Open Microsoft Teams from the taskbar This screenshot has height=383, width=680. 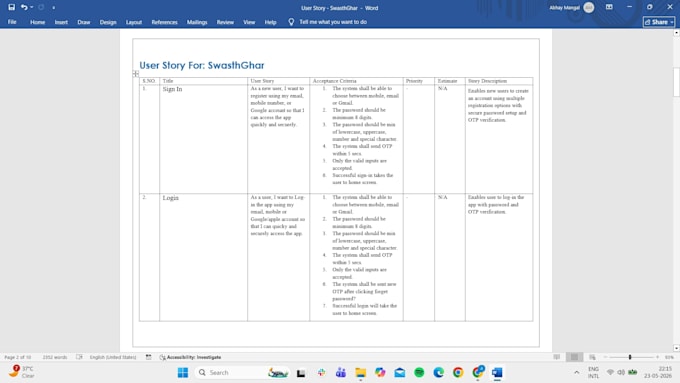[x=340, y=373]
